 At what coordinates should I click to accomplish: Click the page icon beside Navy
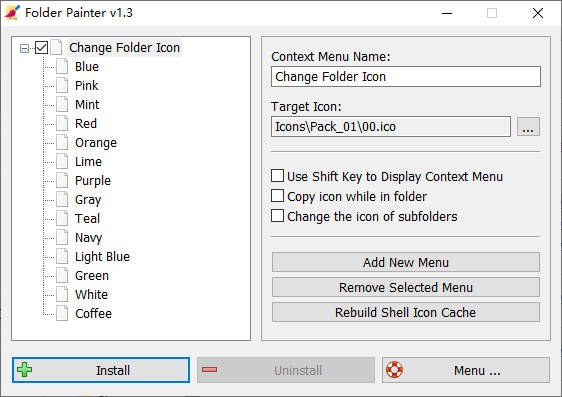click(x=62, y=237)
